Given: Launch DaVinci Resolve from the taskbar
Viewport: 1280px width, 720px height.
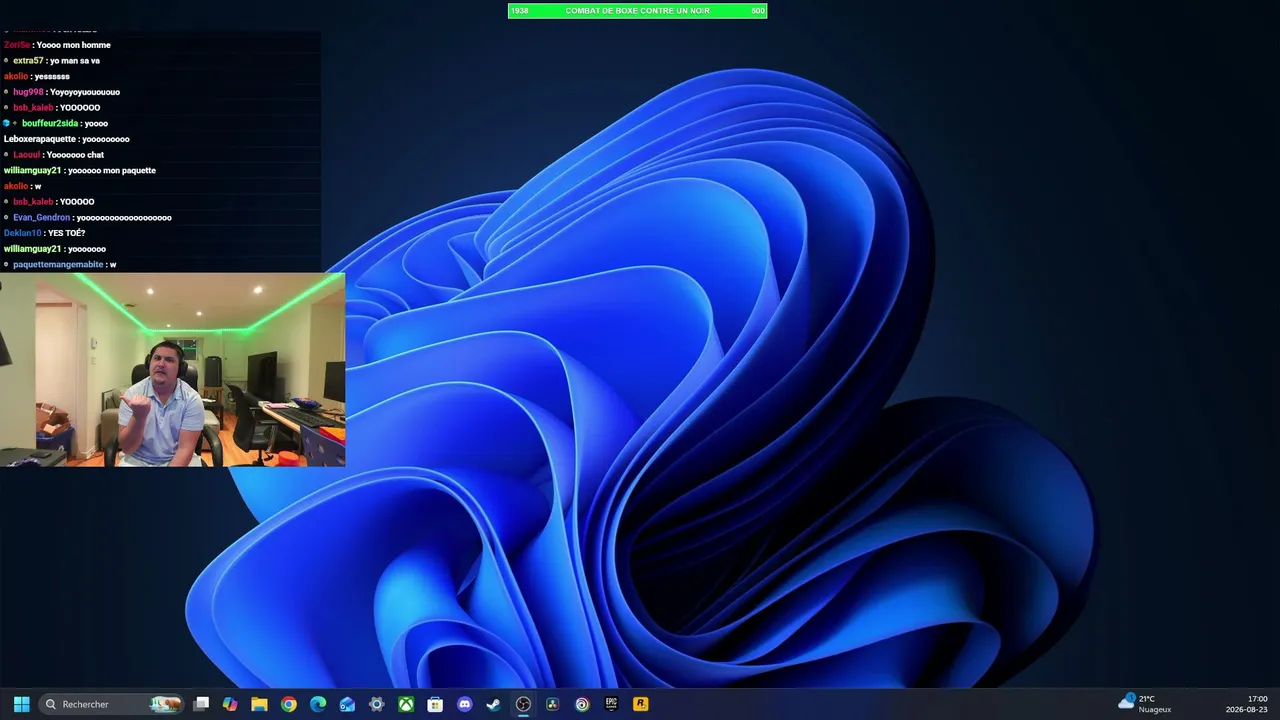Looking at the screenshot, I should click(x=552, y=704).
